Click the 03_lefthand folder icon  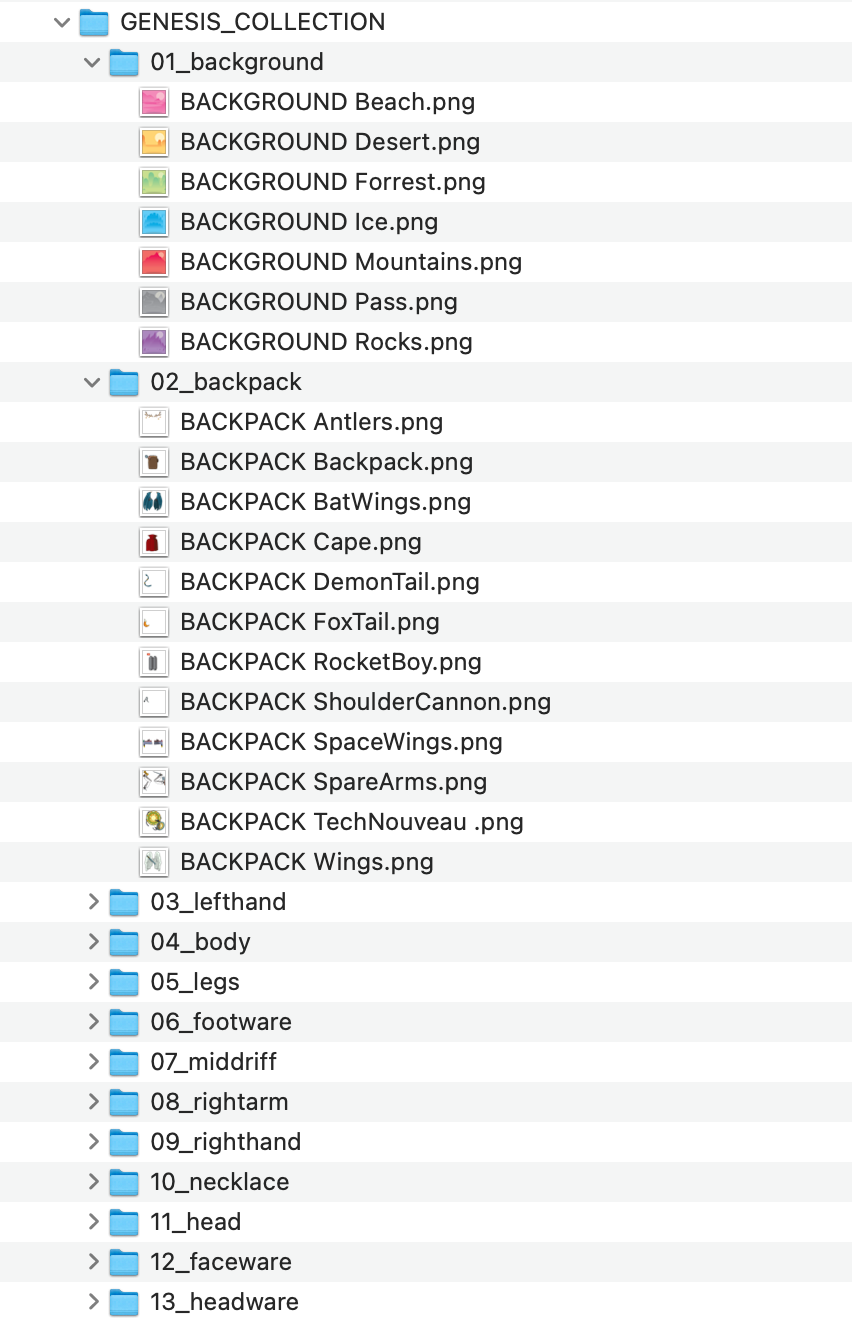[x=123, y=902]
